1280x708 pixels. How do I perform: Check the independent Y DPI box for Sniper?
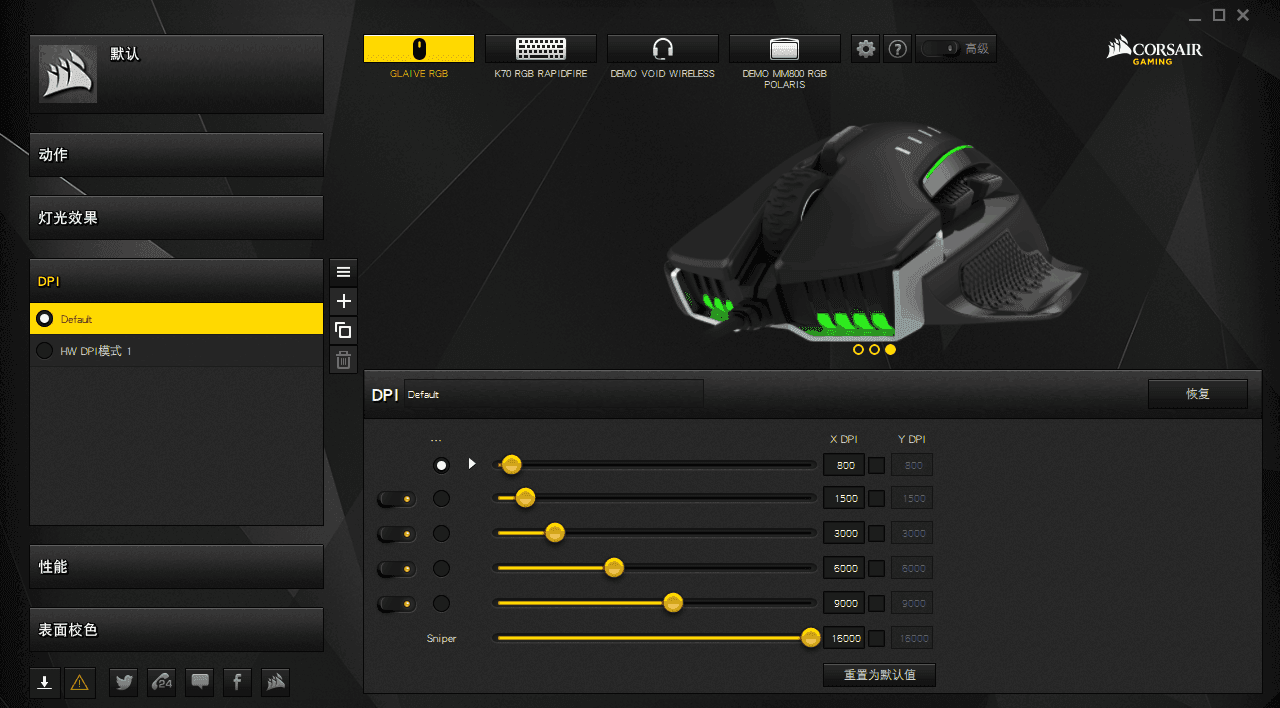(x=876, y=638)
